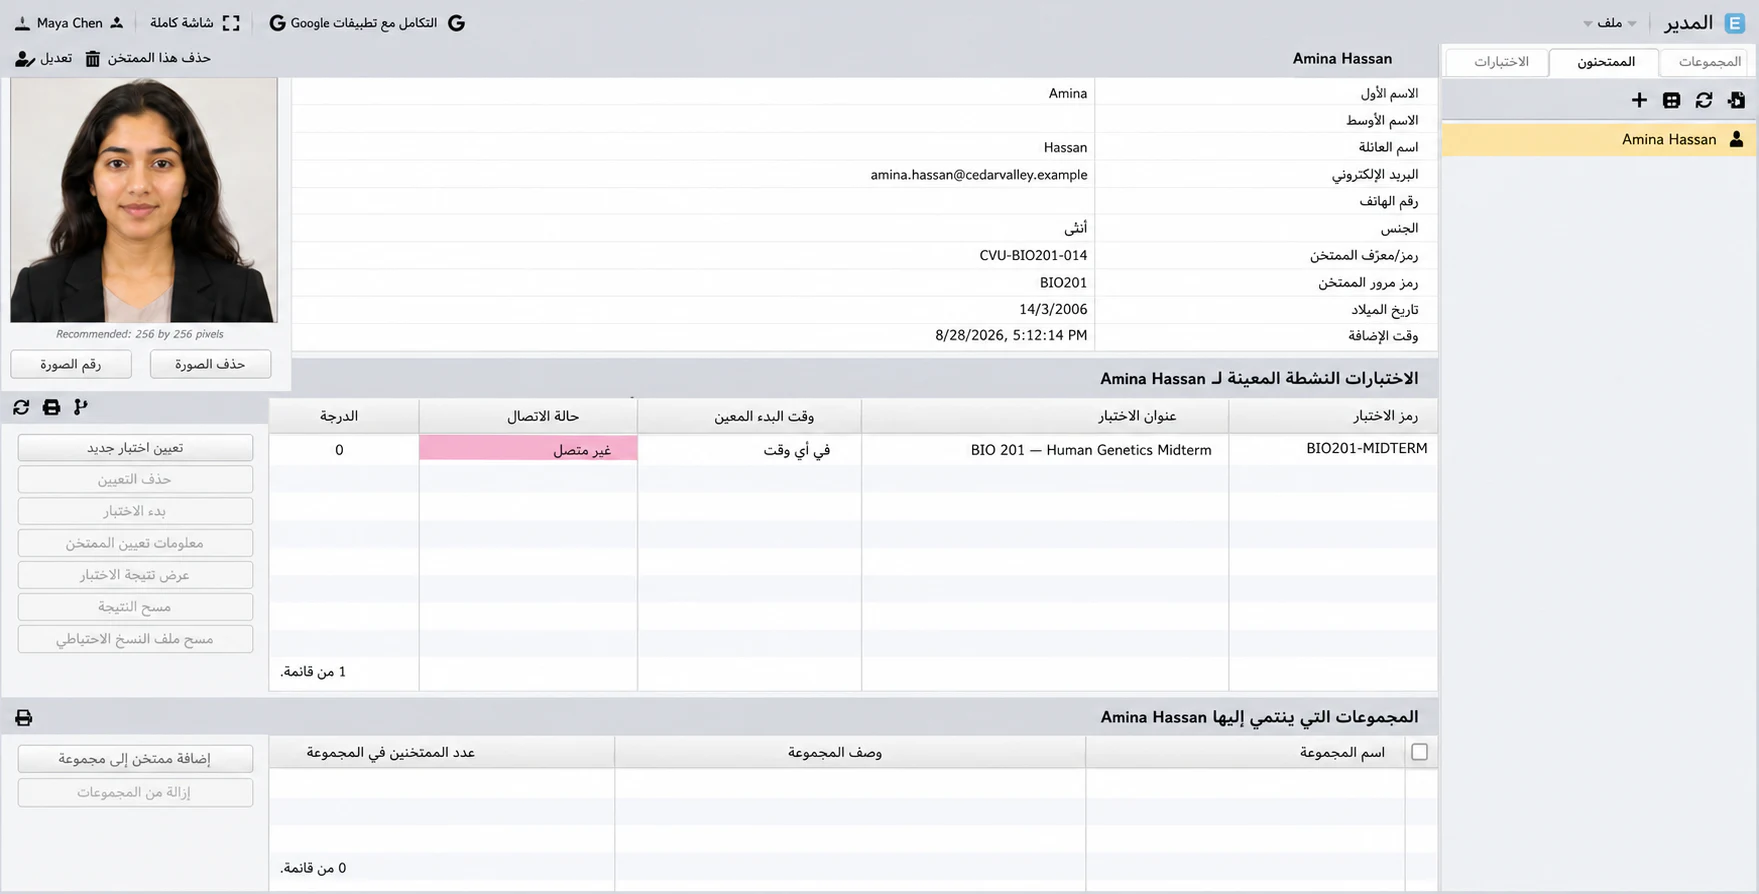The width and height of the screenshot is (1759, 894).
Task: Click the import examinees file icon
Action: click(x=1736, y=100)
